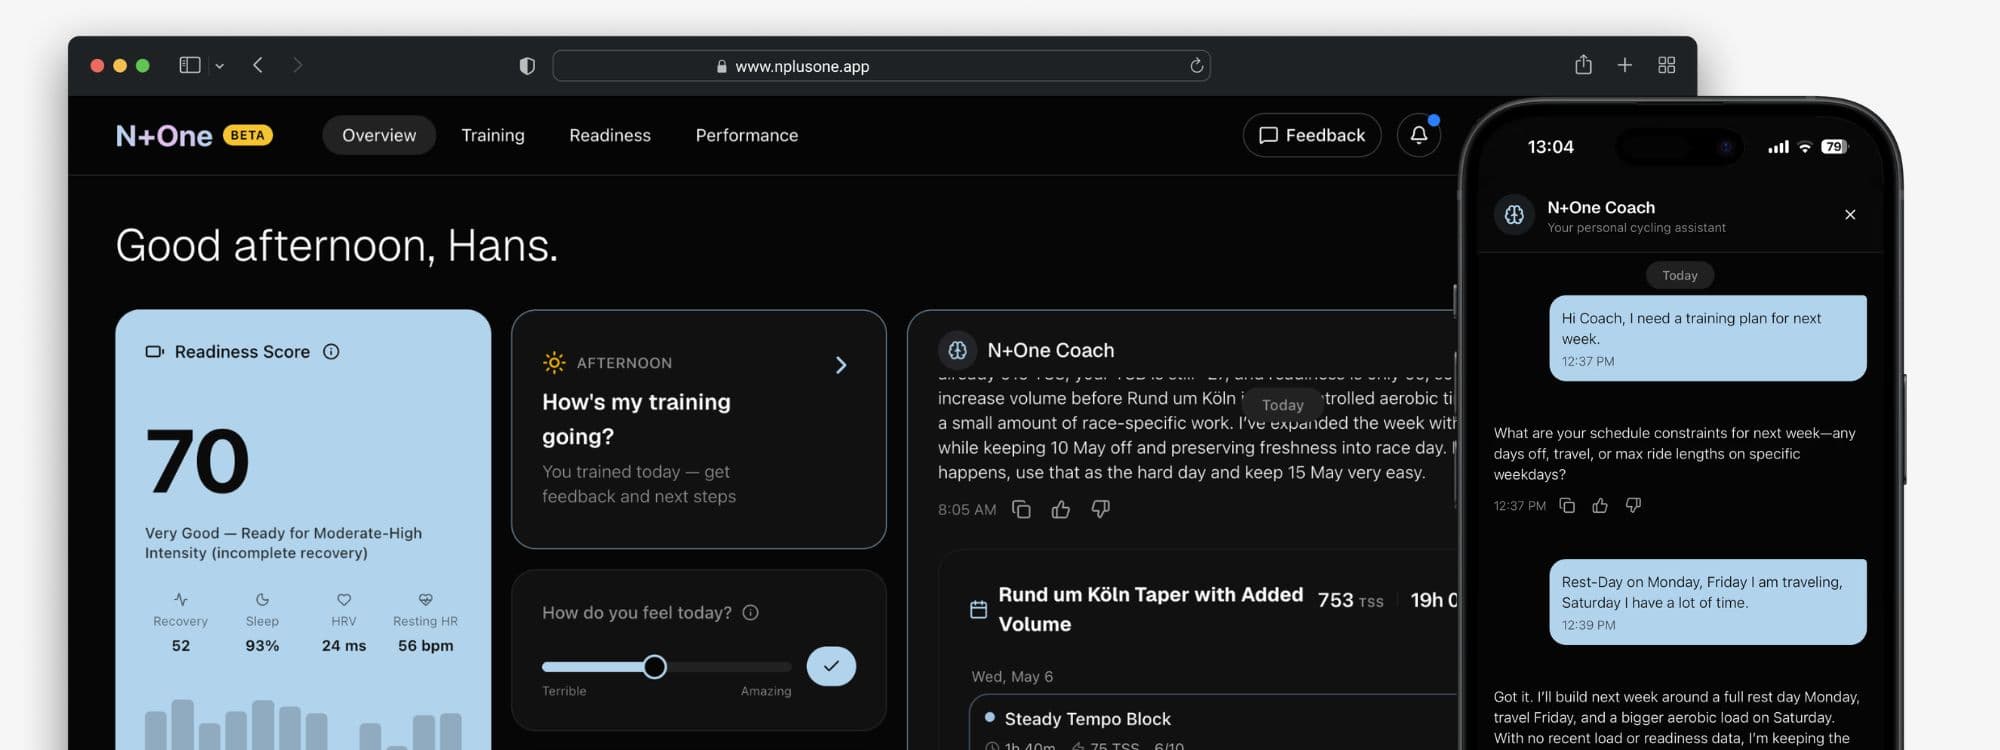Toggle the browser sidebar icon

point(190,65)
